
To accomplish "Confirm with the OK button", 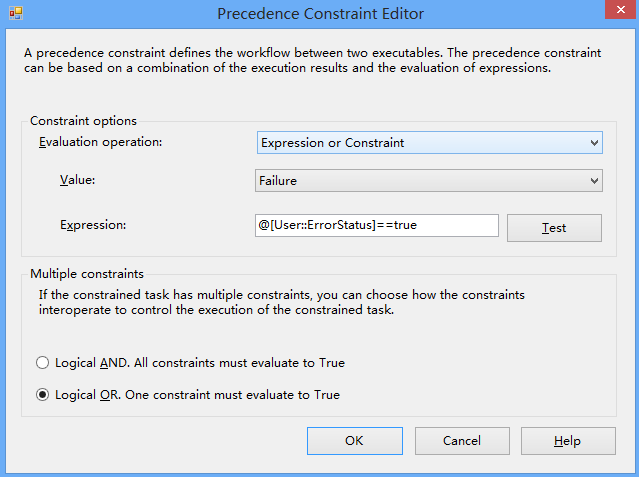I will 354,441.
